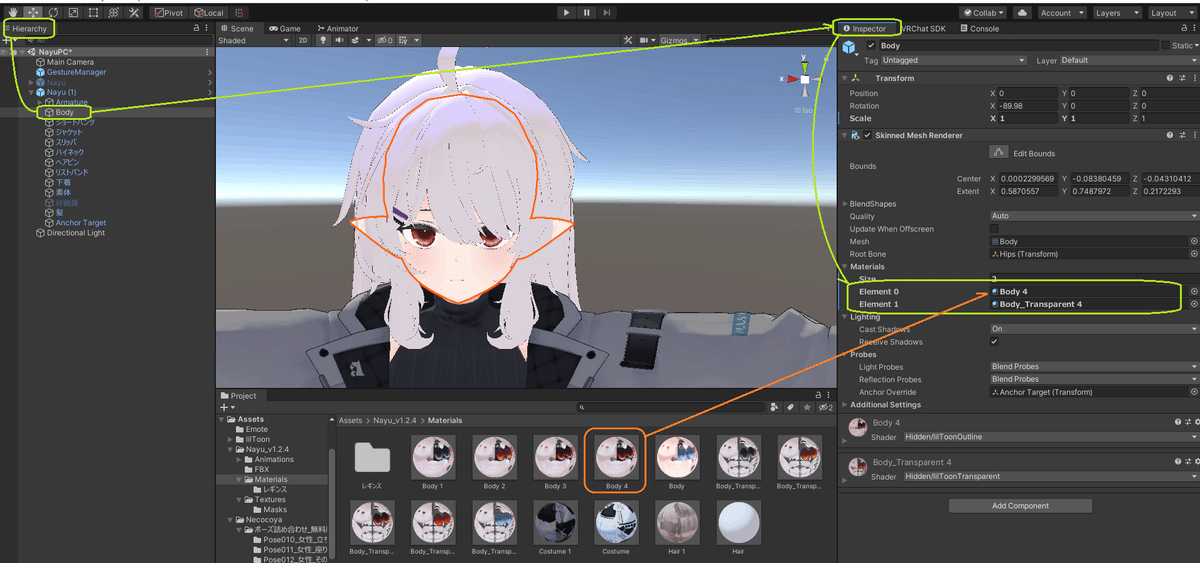The width and height of the screenshot is (1200, 563).
Task: Toggle scene effects icon
Action: click(x=356, y=41)
